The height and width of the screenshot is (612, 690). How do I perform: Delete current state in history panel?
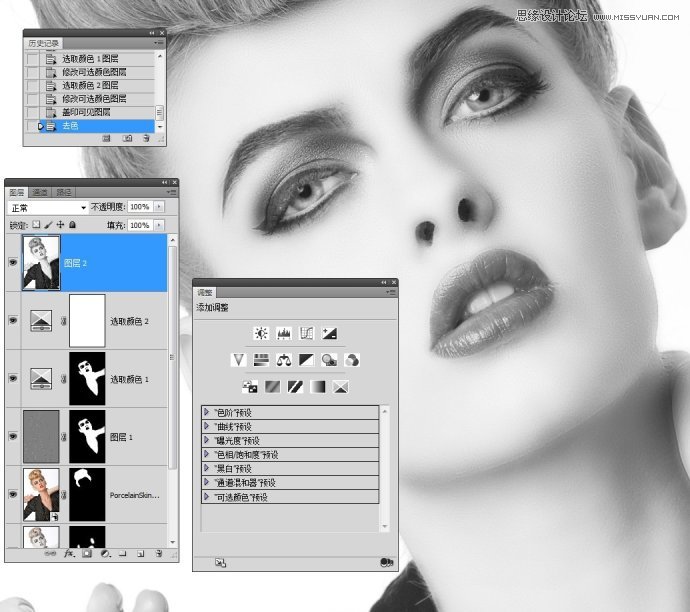[146, 139]
